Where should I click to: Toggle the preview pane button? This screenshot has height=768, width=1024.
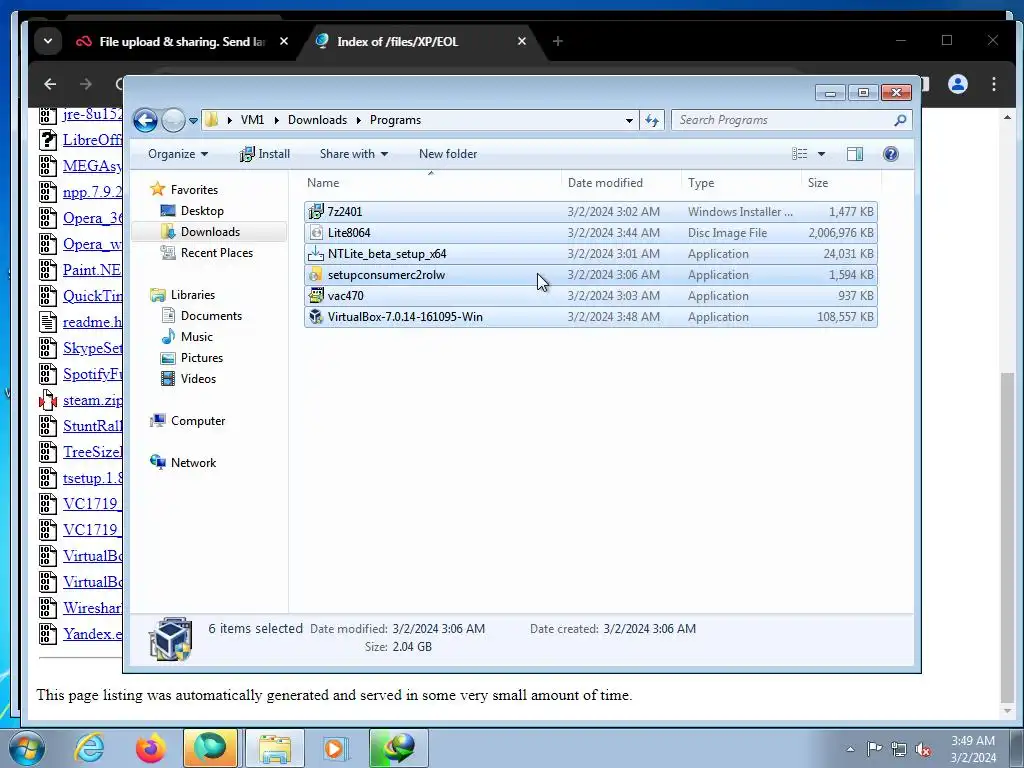click(855, 154)
